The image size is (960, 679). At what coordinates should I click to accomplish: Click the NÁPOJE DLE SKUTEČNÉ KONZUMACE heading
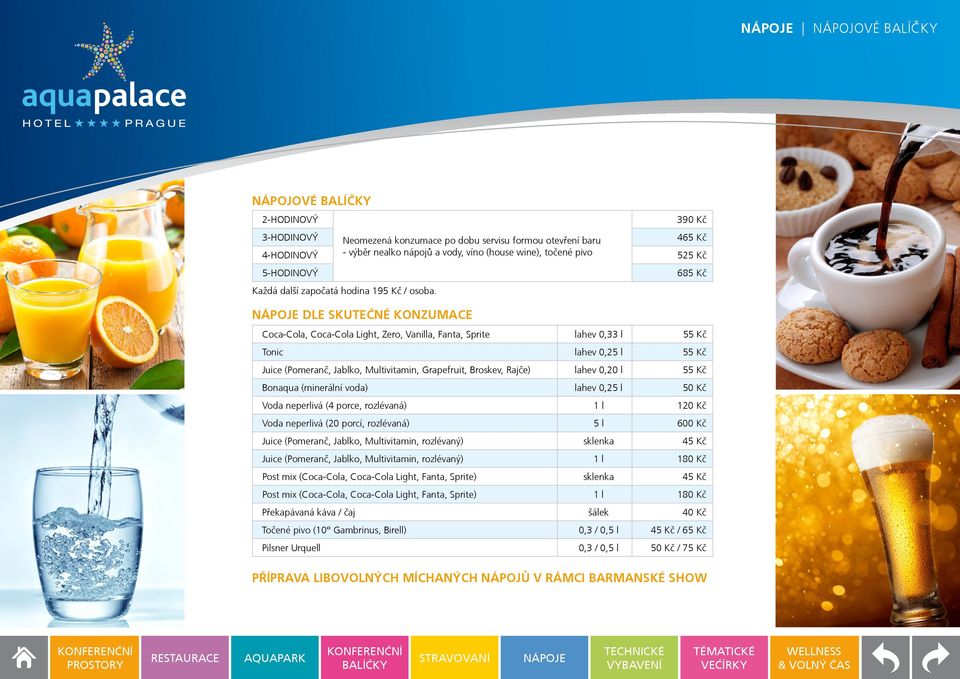(x=362, y=315)
